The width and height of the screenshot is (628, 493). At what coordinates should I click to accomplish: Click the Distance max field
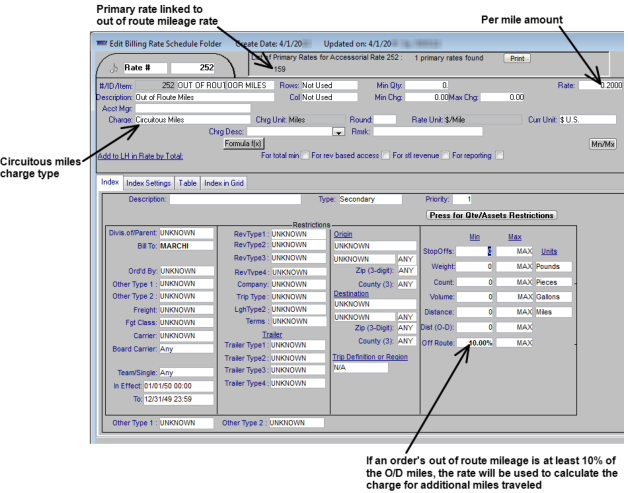[514, 312]
